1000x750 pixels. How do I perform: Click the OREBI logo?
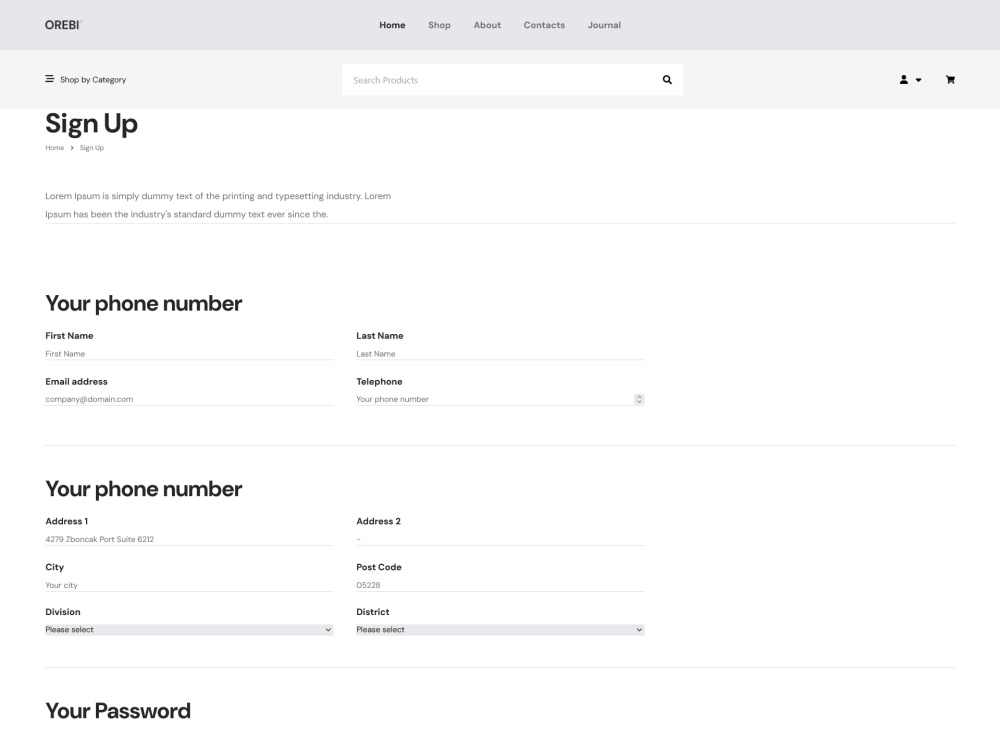coord(63,25)
